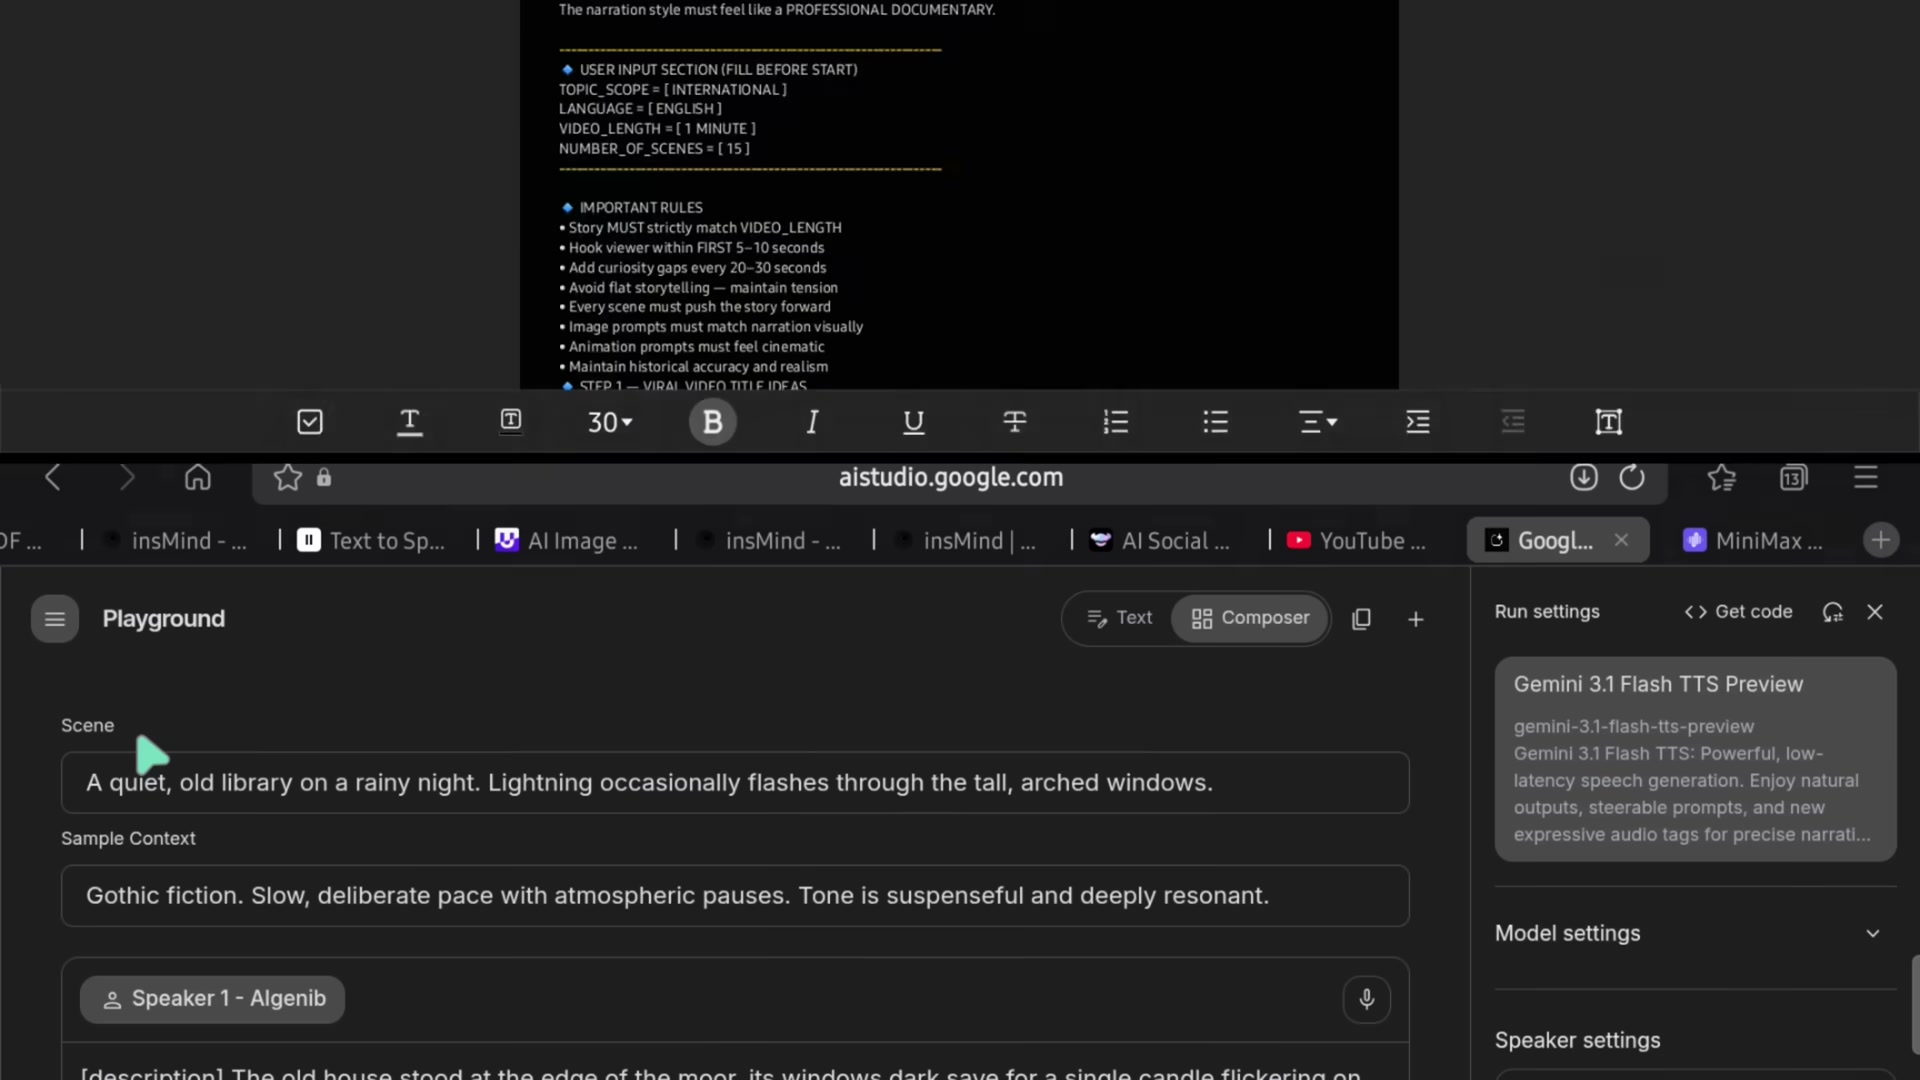The height and width of the screenshot is (1080, 1920).
Task: Open Get code
Action: click(x=1738, y=612)
